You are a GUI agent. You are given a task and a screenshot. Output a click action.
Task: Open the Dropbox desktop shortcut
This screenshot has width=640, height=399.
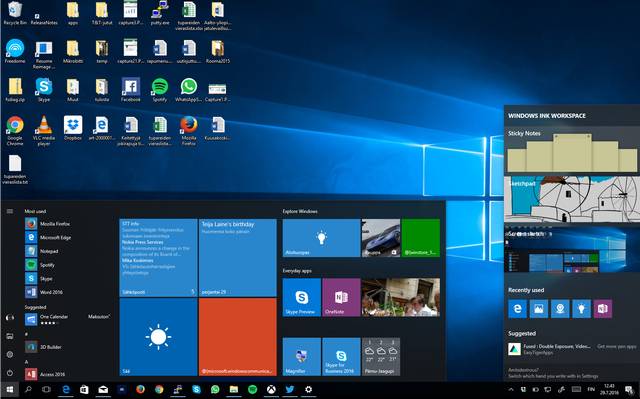tap(73, 128)
